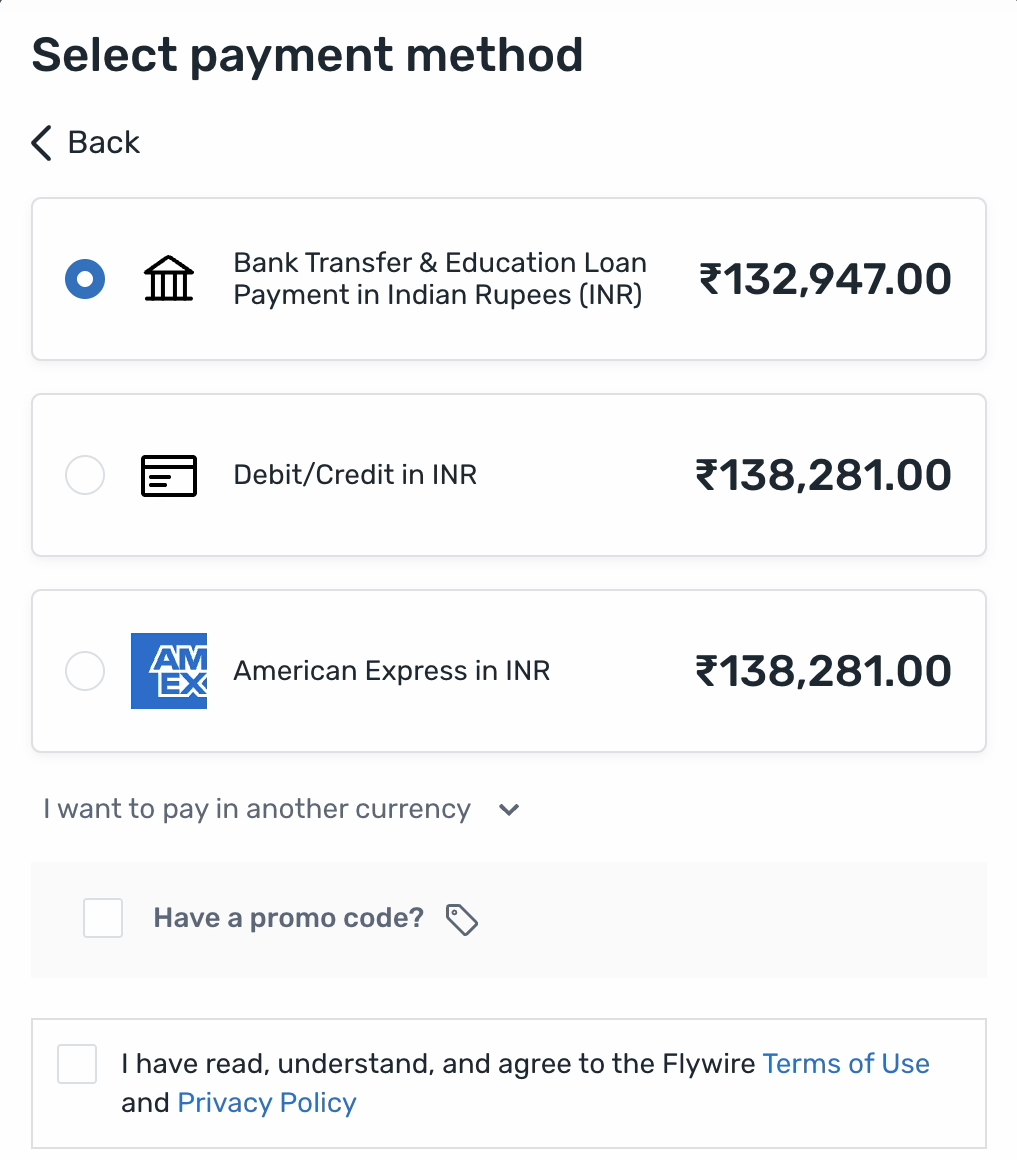
Task: Open the Terms of Use link
Action: (846, 1064)
